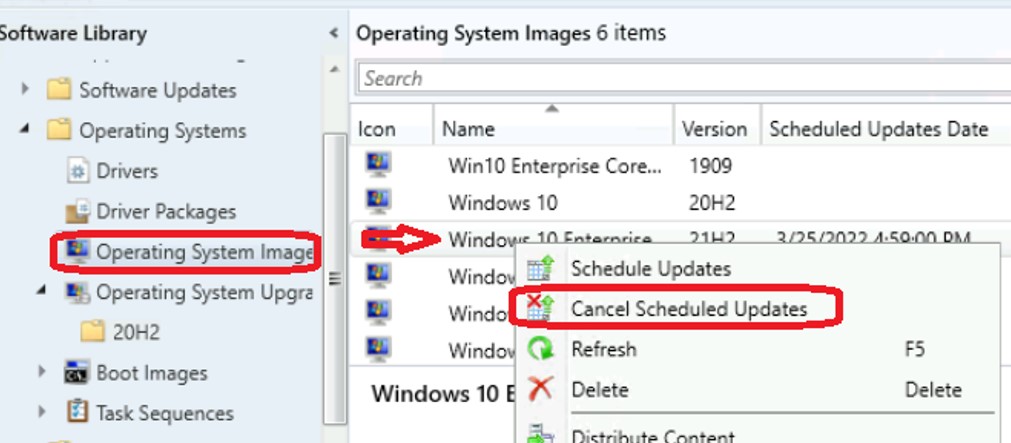The width and height of the screenshot is (1011, 443).
Task: Select the 20H2 folder label
Action: click(x=136, y=333)
